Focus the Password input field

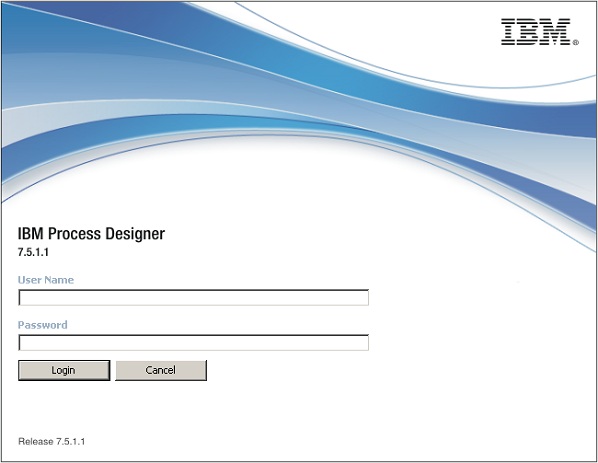193,342
